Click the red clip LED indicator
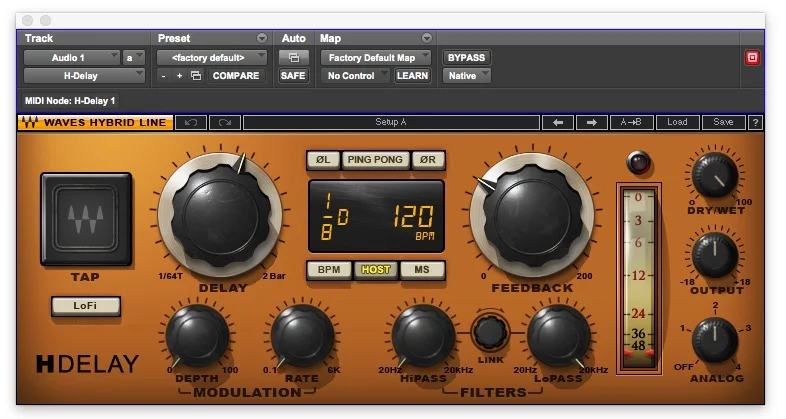The height and width of the screenshot is (419, 786). (639, 162)
